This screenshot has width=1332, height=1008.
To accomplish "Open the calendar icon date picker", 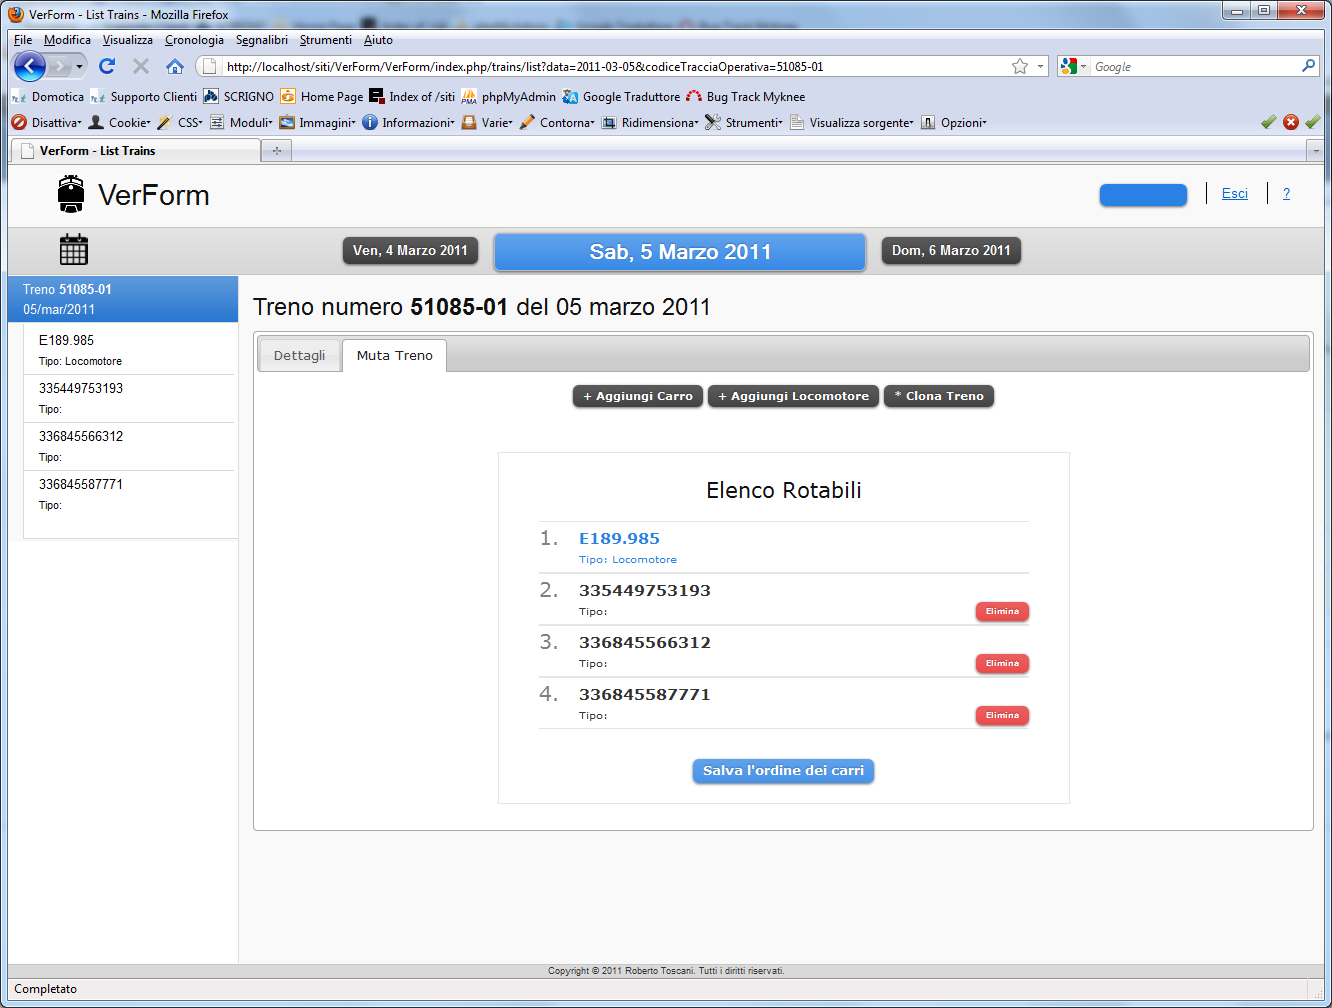I will tap(74, 250).
